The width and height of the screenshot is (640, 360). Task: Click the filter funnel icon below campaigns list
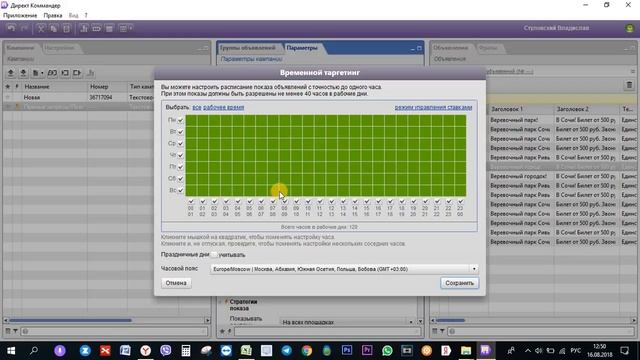[x=15, y=331]
